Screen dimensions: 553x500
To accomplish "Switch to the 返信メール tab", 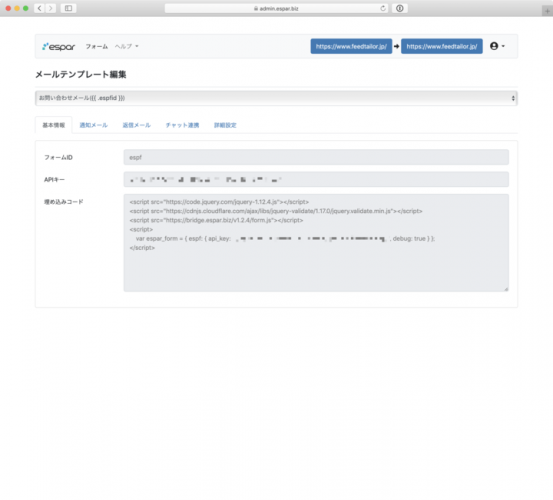I will [x=136, y=125].
